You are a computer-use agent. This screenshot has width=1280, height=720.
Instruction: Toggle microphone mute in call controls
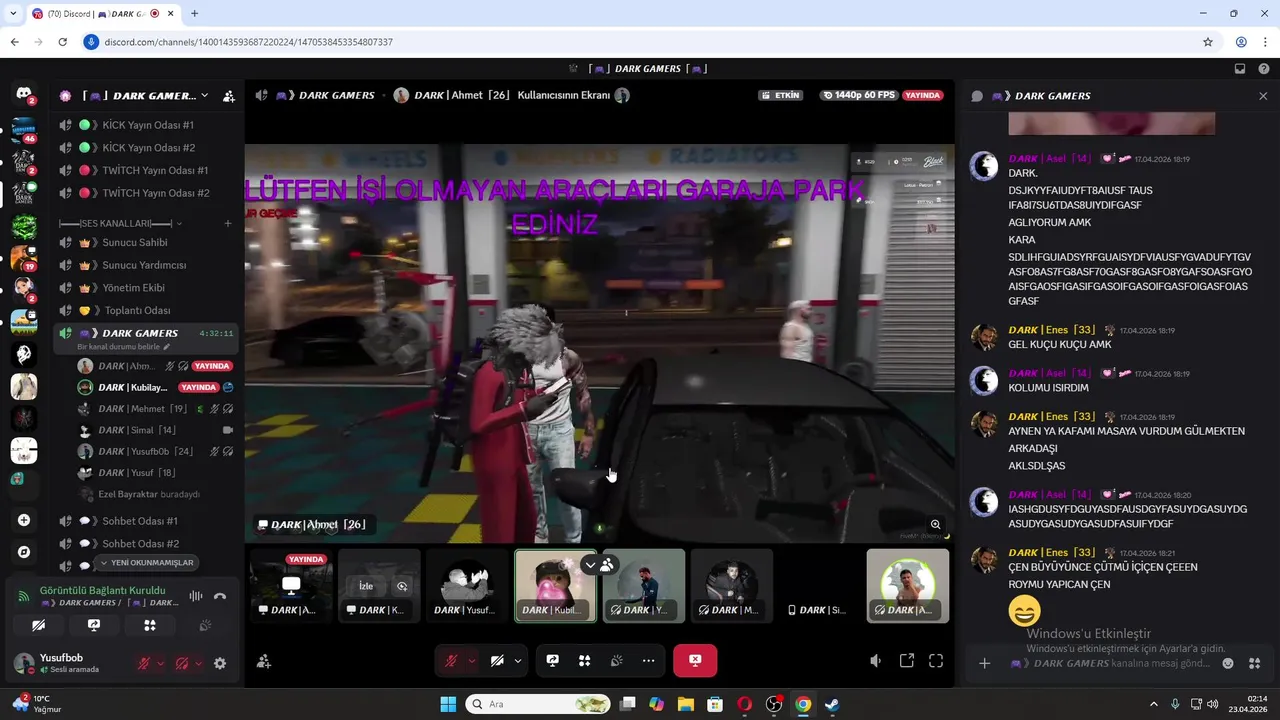451,661
